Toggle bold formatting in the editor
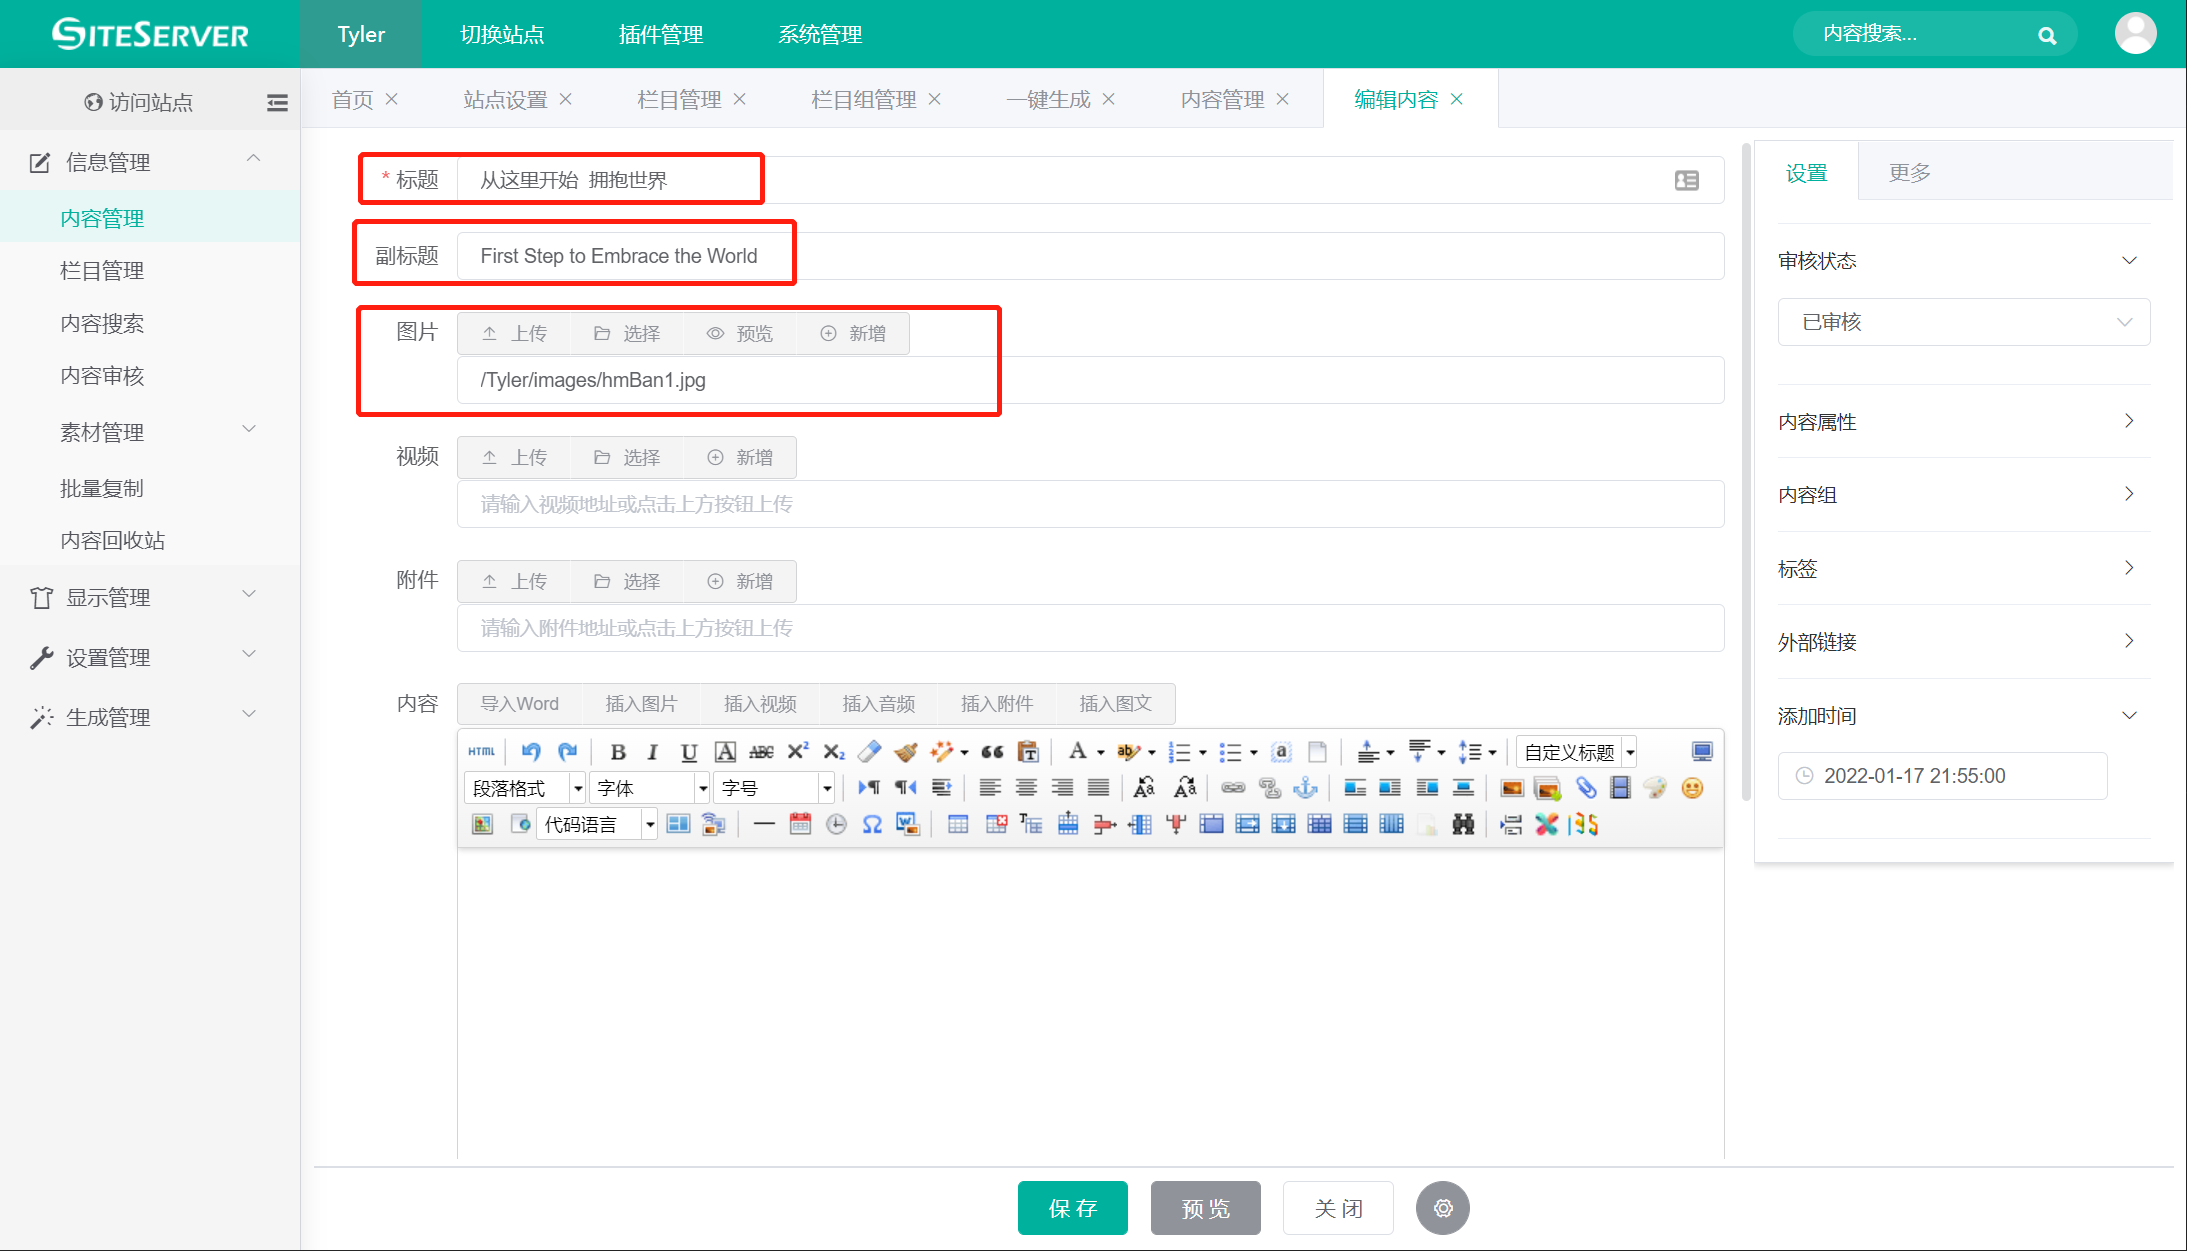 618,752
